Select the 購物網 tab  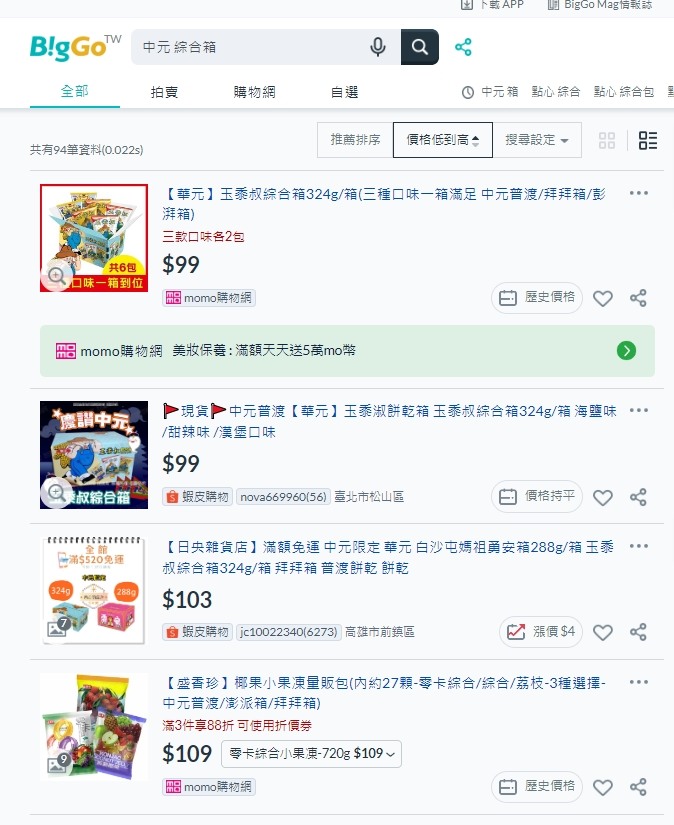(254, 92)
